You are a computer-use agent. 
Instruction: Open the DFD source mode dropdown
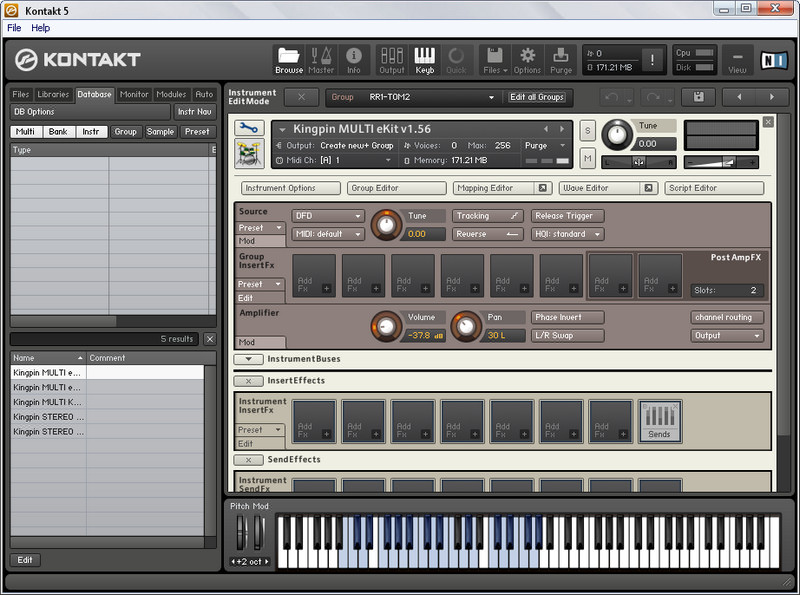click(328, 216)
